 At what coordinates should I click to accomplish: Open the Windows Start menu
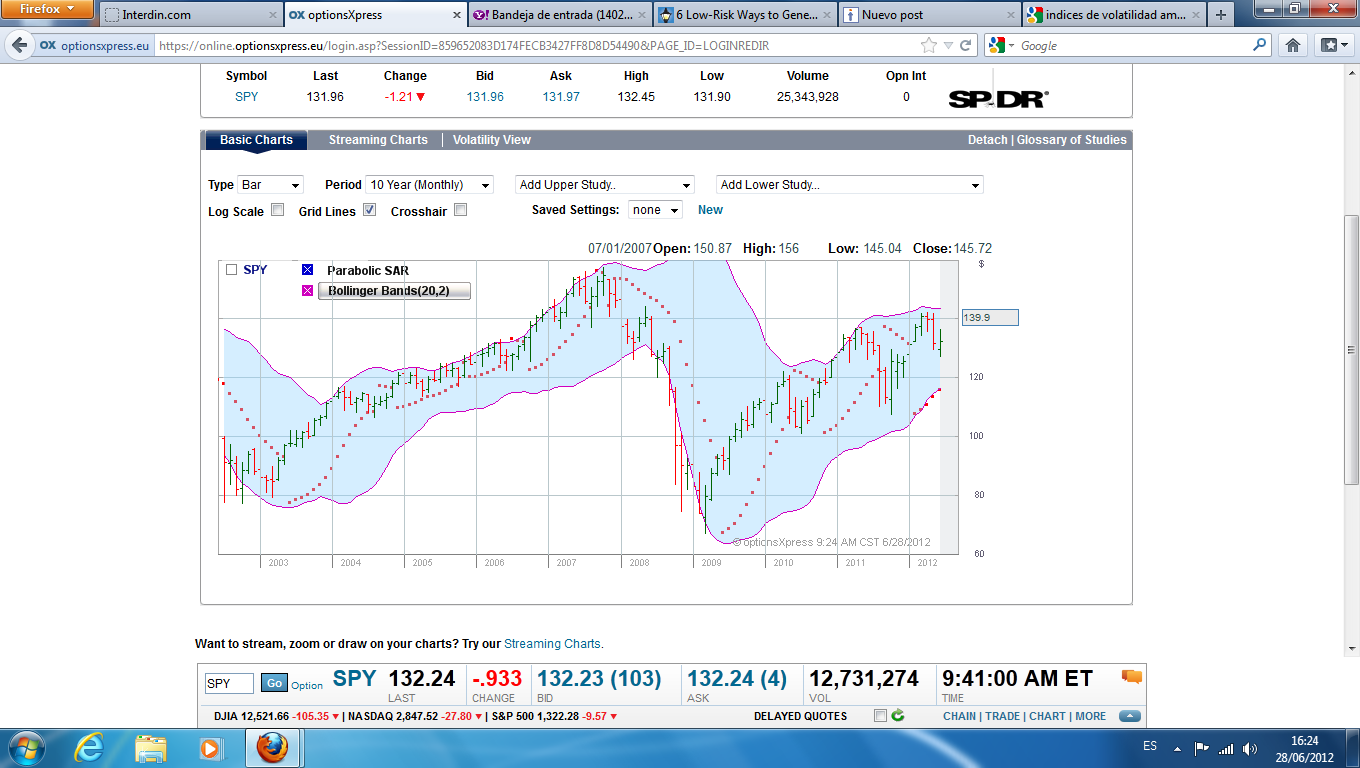[x=24, y=748]
